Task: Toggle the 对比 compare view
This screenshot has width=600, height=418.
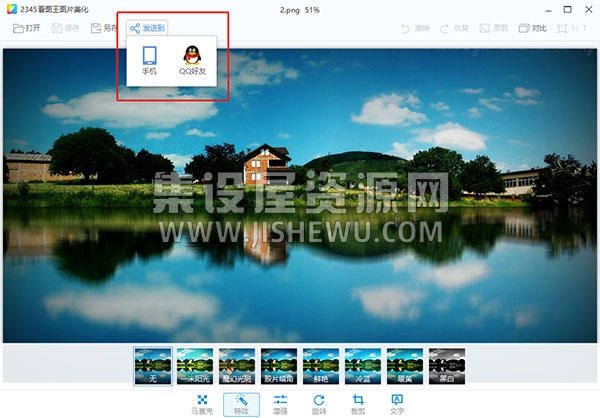Action: pos(532,28)
